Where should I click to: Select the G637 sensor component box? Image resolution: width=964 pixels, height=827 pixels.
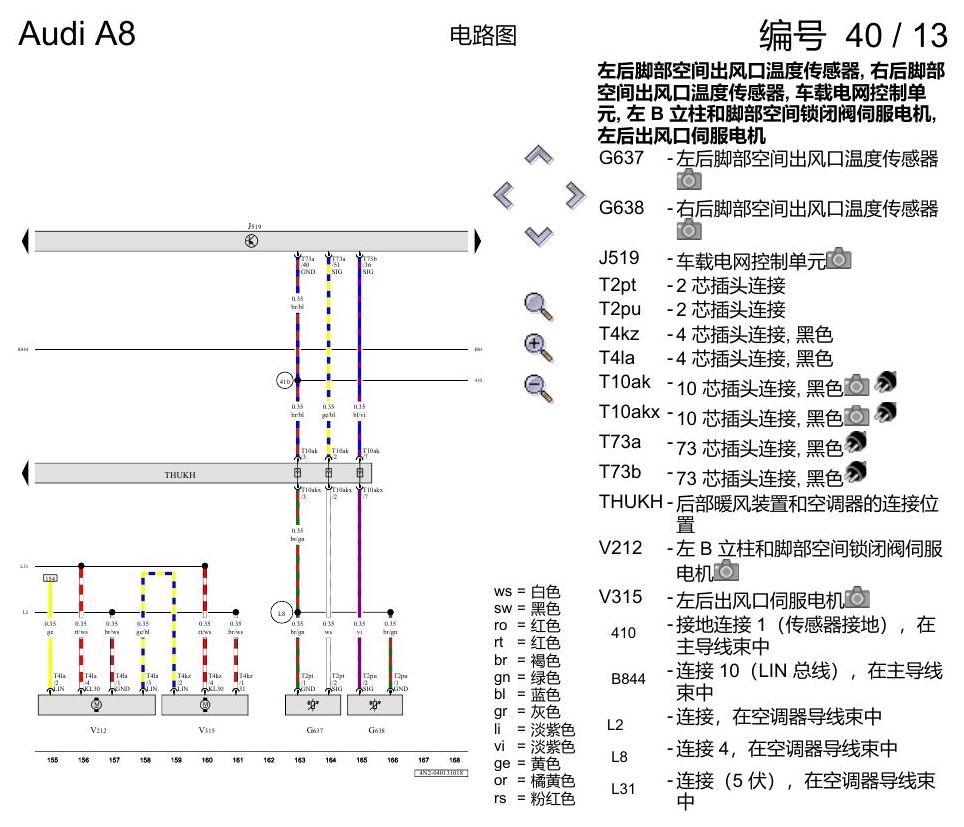coord(313,705)
